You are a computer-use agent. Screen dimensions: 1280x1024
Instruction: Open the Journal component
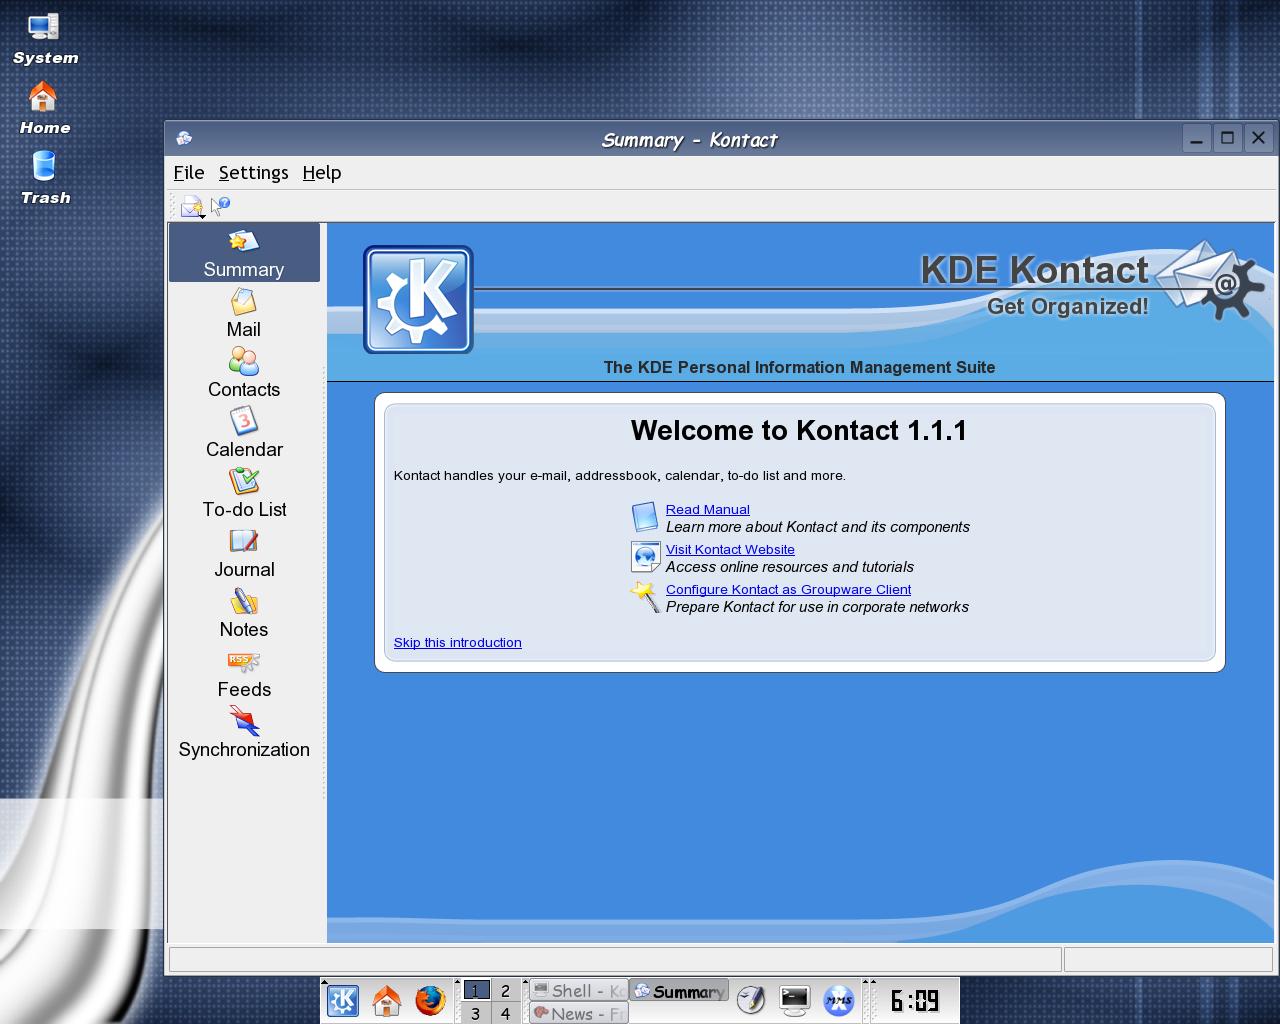(244, 553)
